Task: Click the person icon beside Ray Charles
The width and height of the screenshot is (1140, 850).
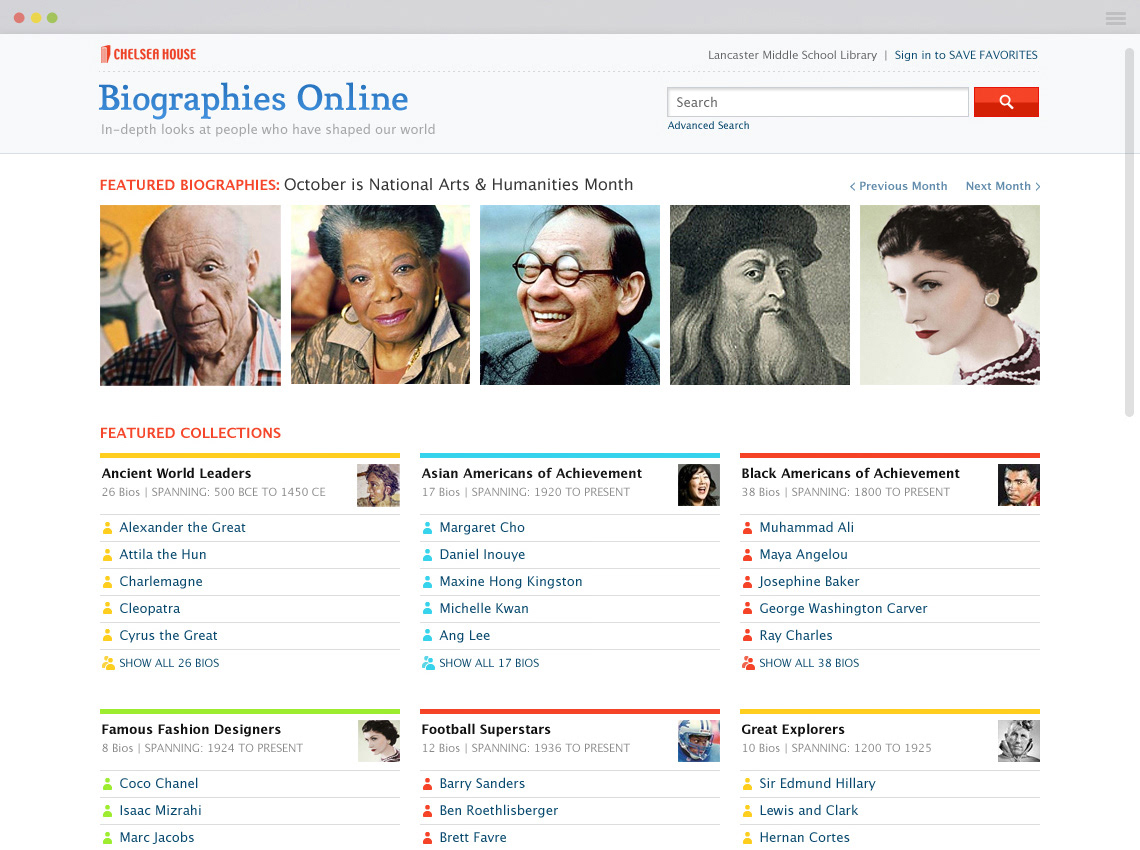Action: tap(747, 636)
